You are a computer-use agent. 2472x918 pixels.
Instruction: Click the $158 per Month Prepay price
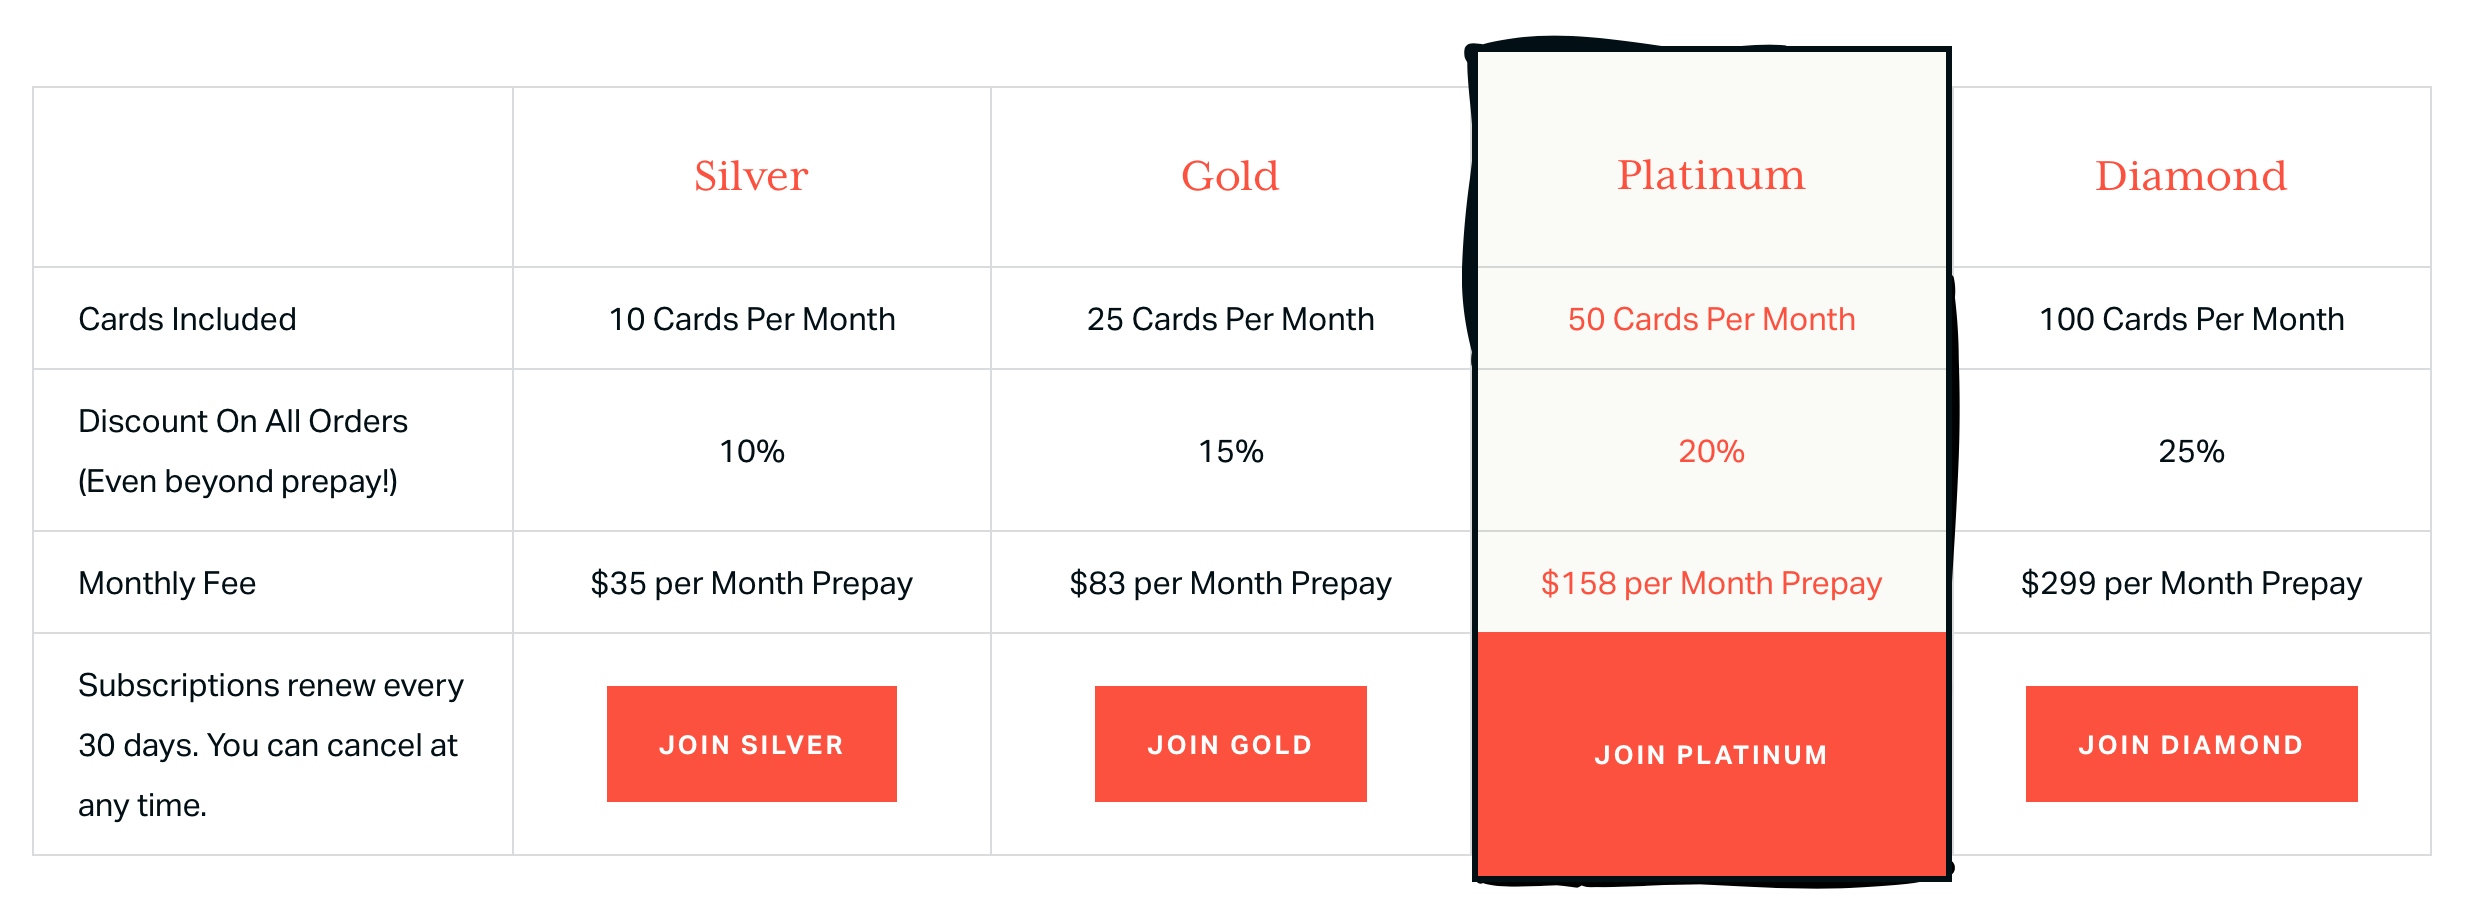(x=1711, y=582)
